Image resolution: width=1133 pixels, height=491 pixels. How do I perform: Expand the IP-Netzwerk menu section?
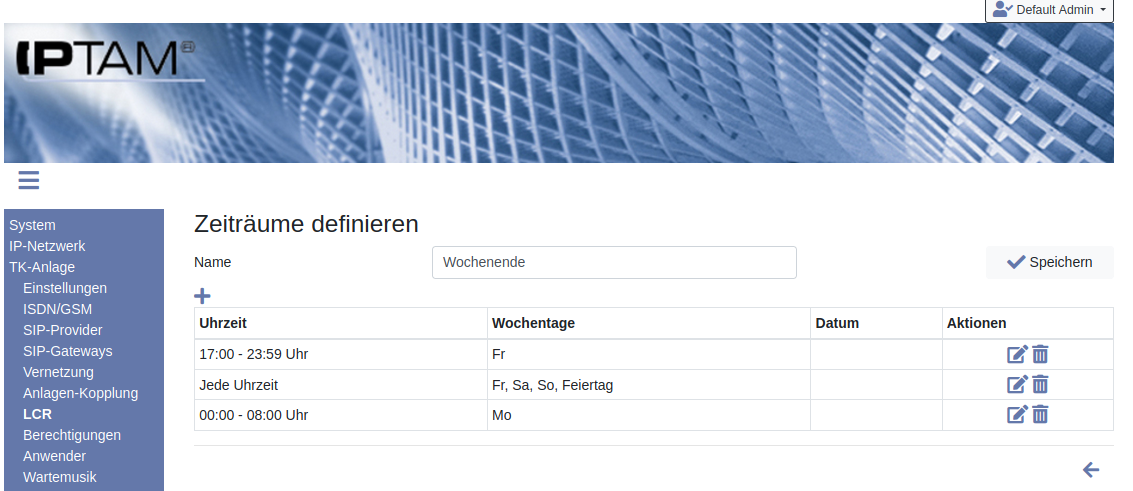(47, 246)
